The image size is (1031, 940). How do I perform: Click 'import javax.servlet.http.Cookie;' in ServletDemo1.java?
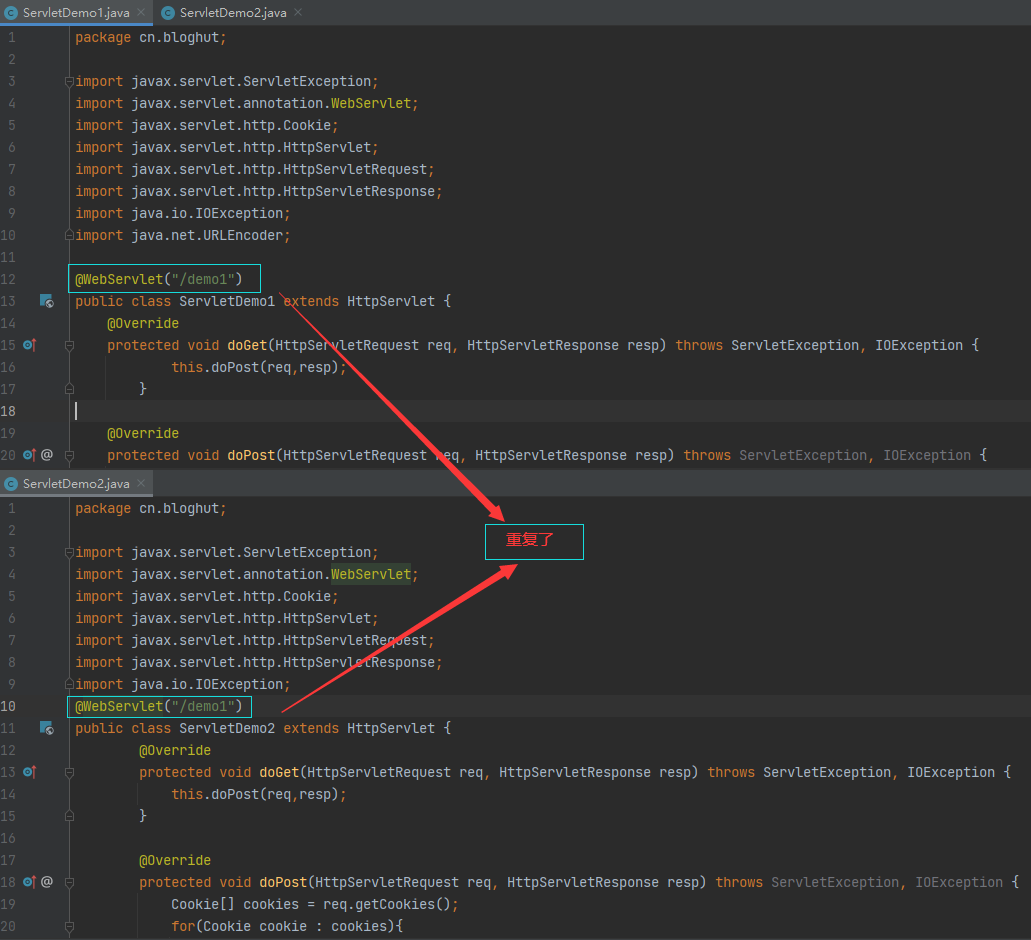tap(206, 126)
